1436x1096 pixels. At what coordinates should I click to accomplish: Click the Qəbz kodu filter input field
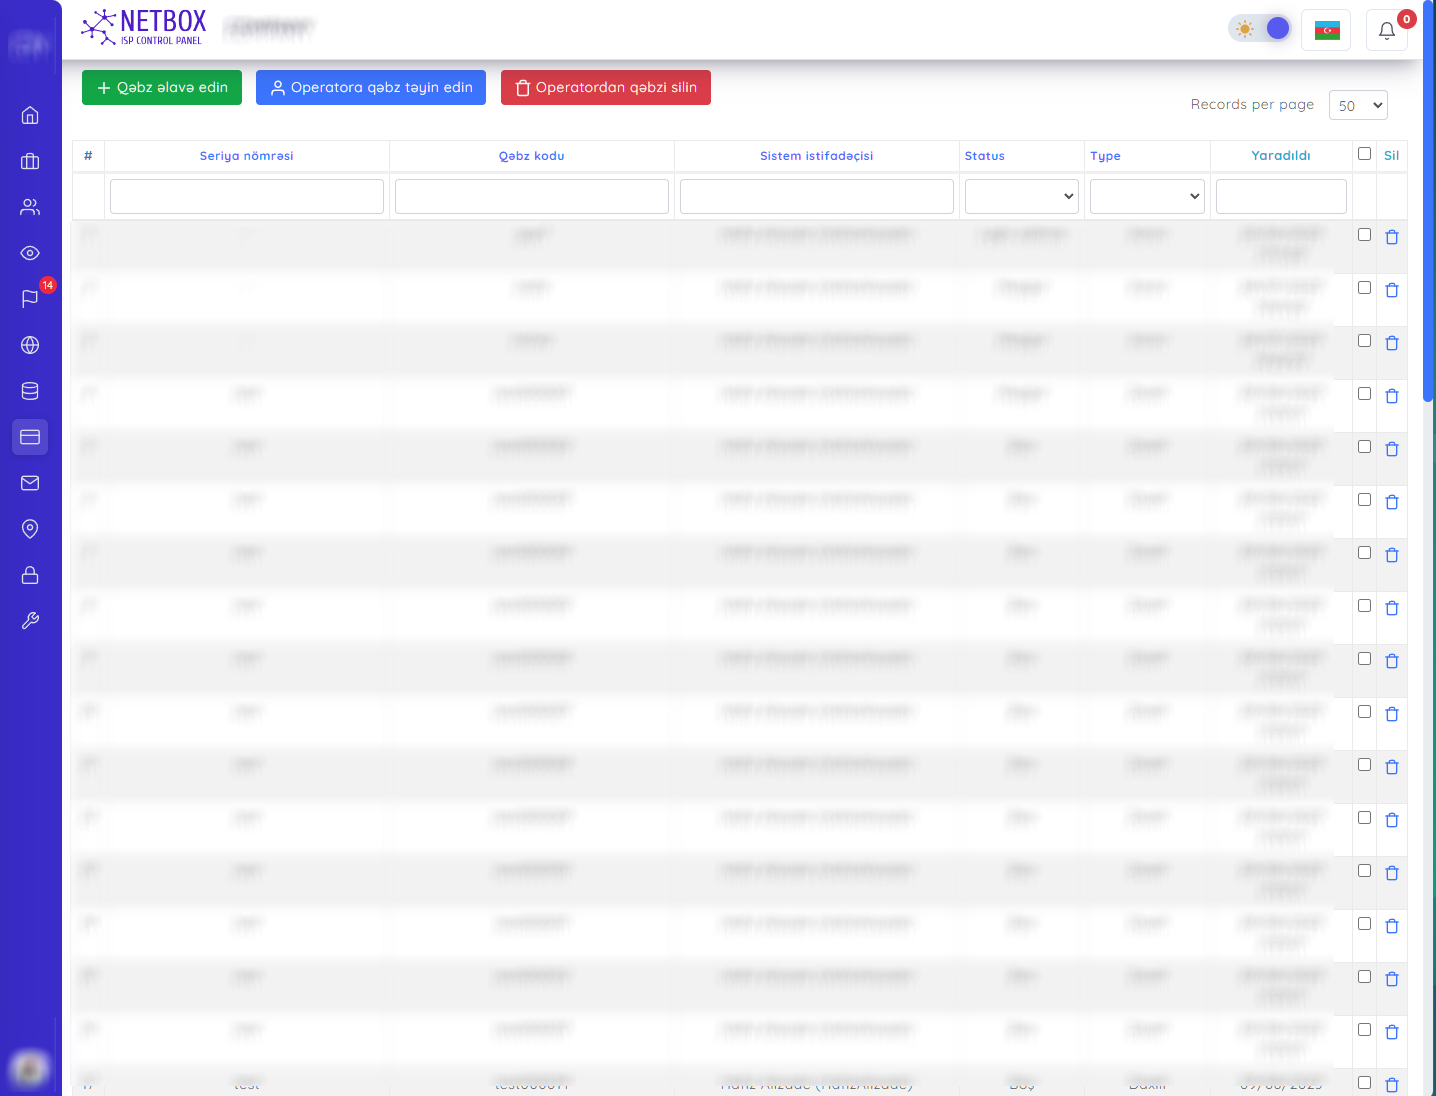(x=531, y=196)
